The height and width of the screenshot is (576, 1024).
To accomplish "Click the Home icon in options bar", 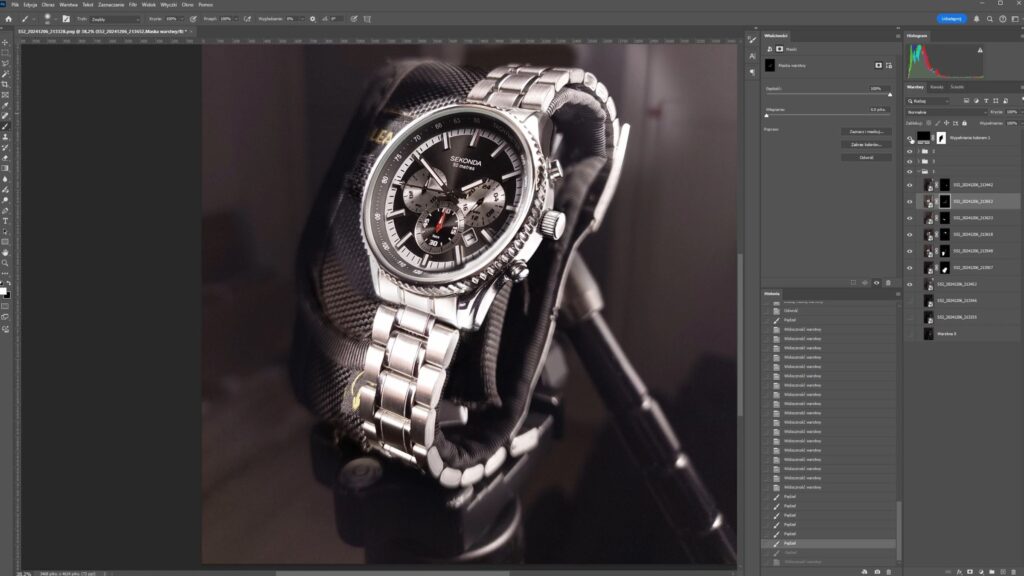I will tap(8, 18).
